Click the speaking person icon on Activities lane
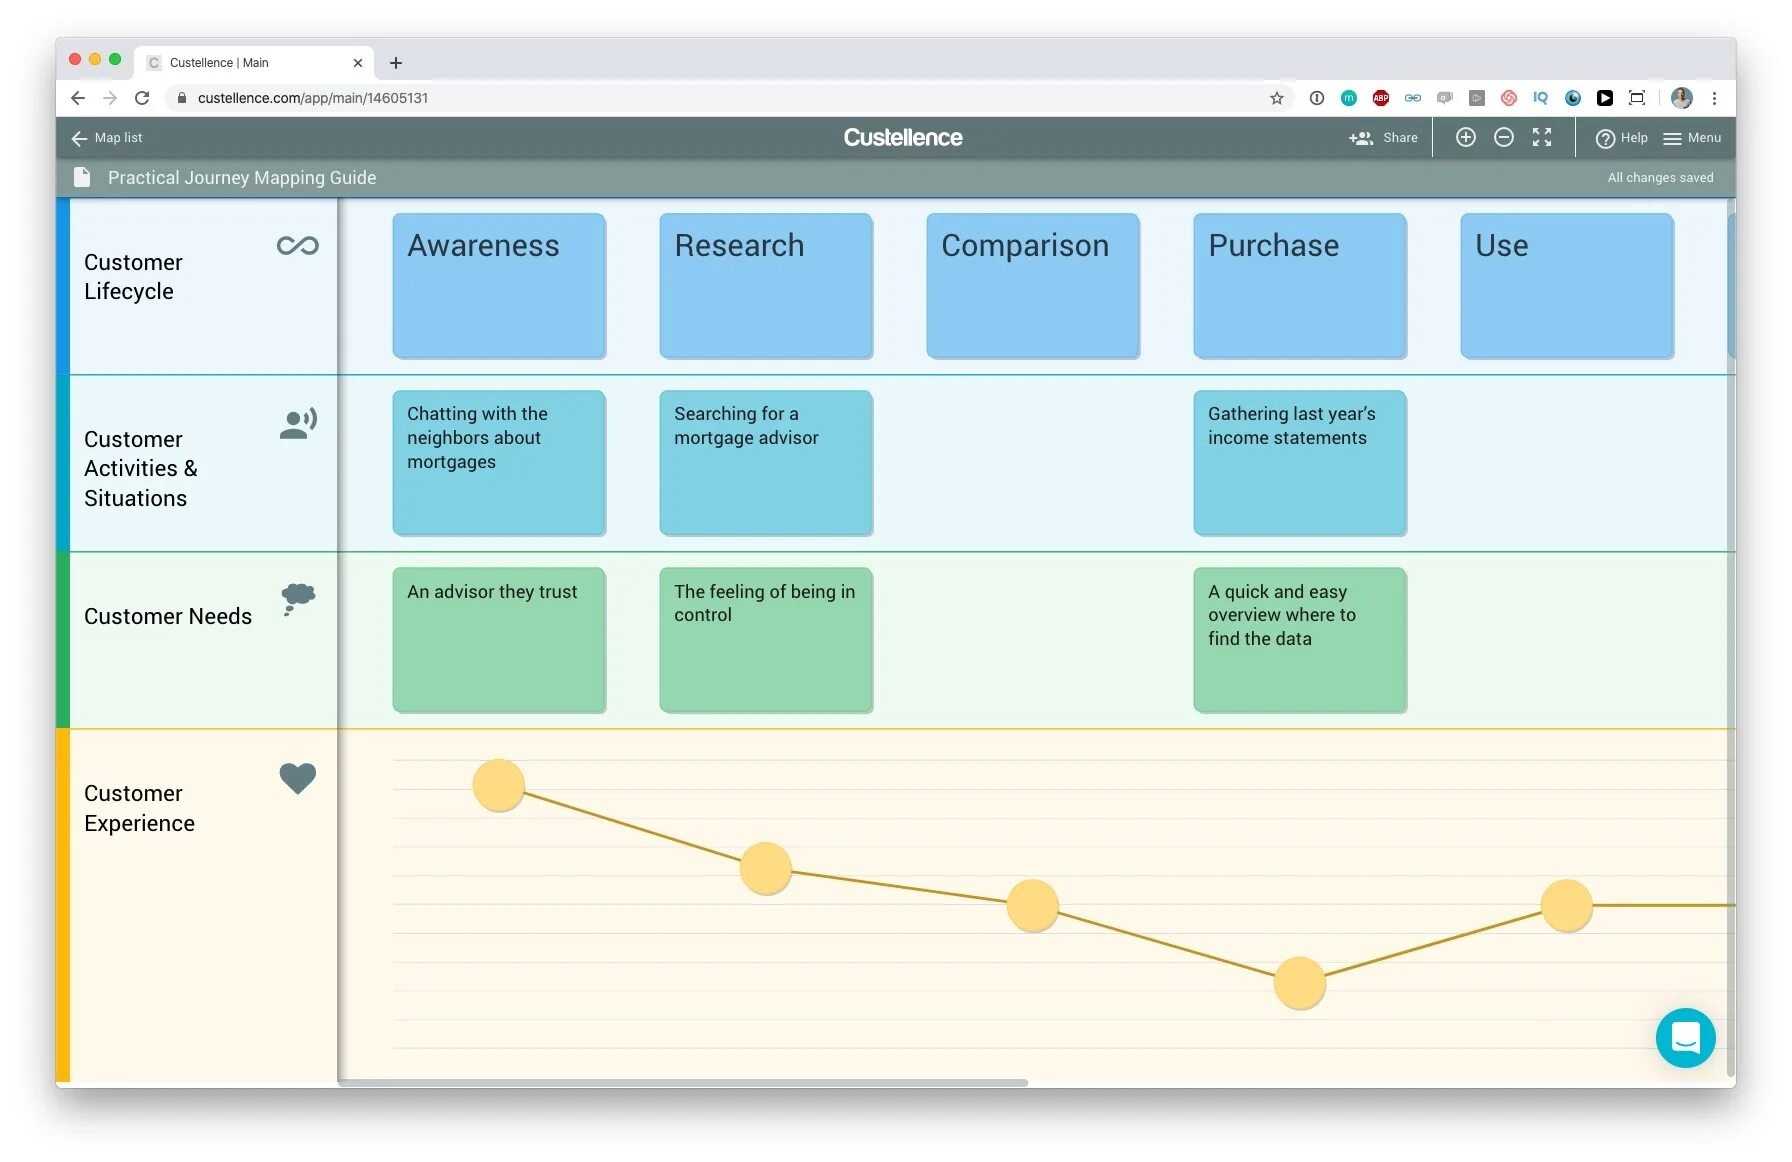 point(298,424)
